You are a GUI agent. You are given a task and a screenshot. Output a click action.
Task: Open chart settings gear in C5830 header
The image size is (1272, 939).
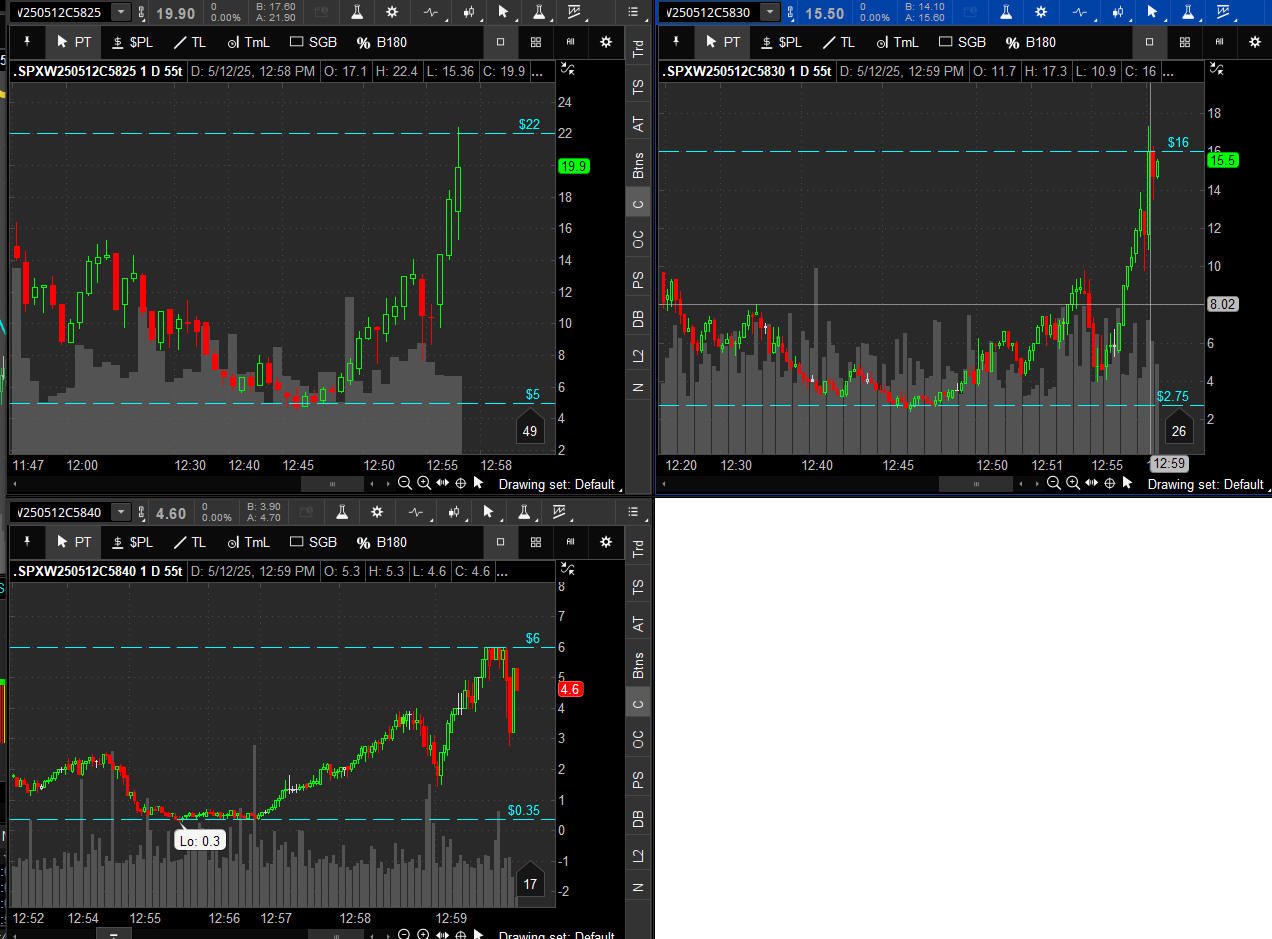pyautogui.click(x=1041, y=12)
